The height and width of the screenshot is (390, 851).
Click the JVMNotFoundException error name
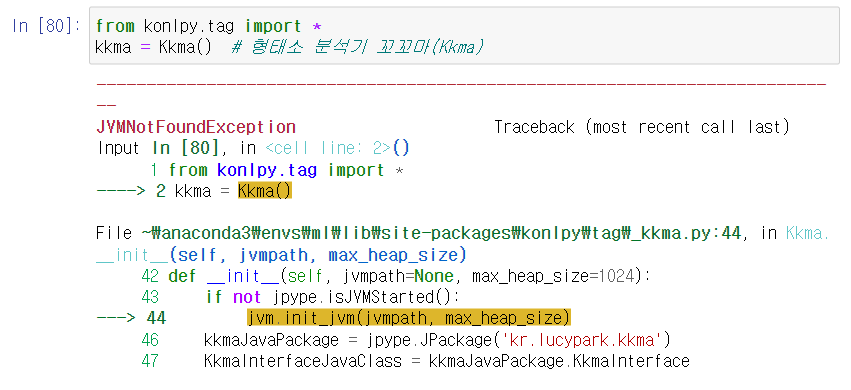[x=196, y=127]
